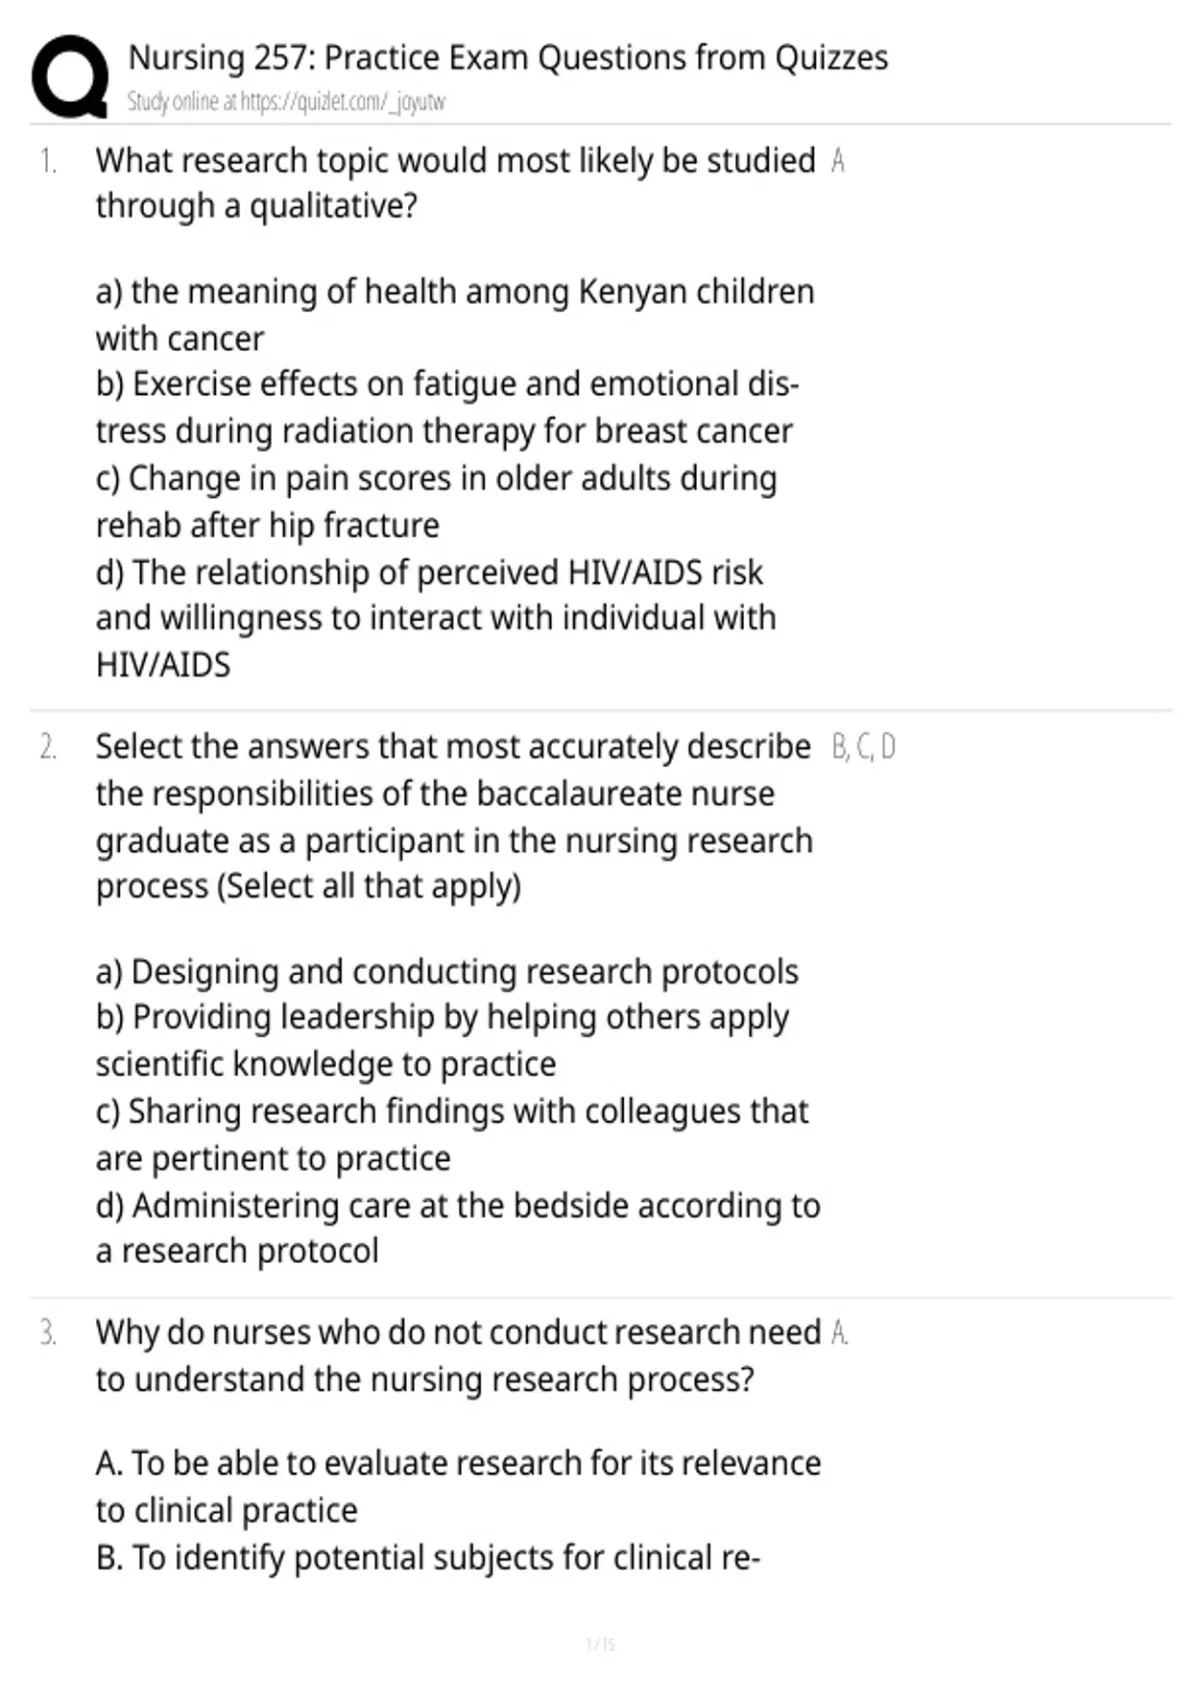
Task: Choose option c) Change in pain scores
Action: click(x=436, y=501)
